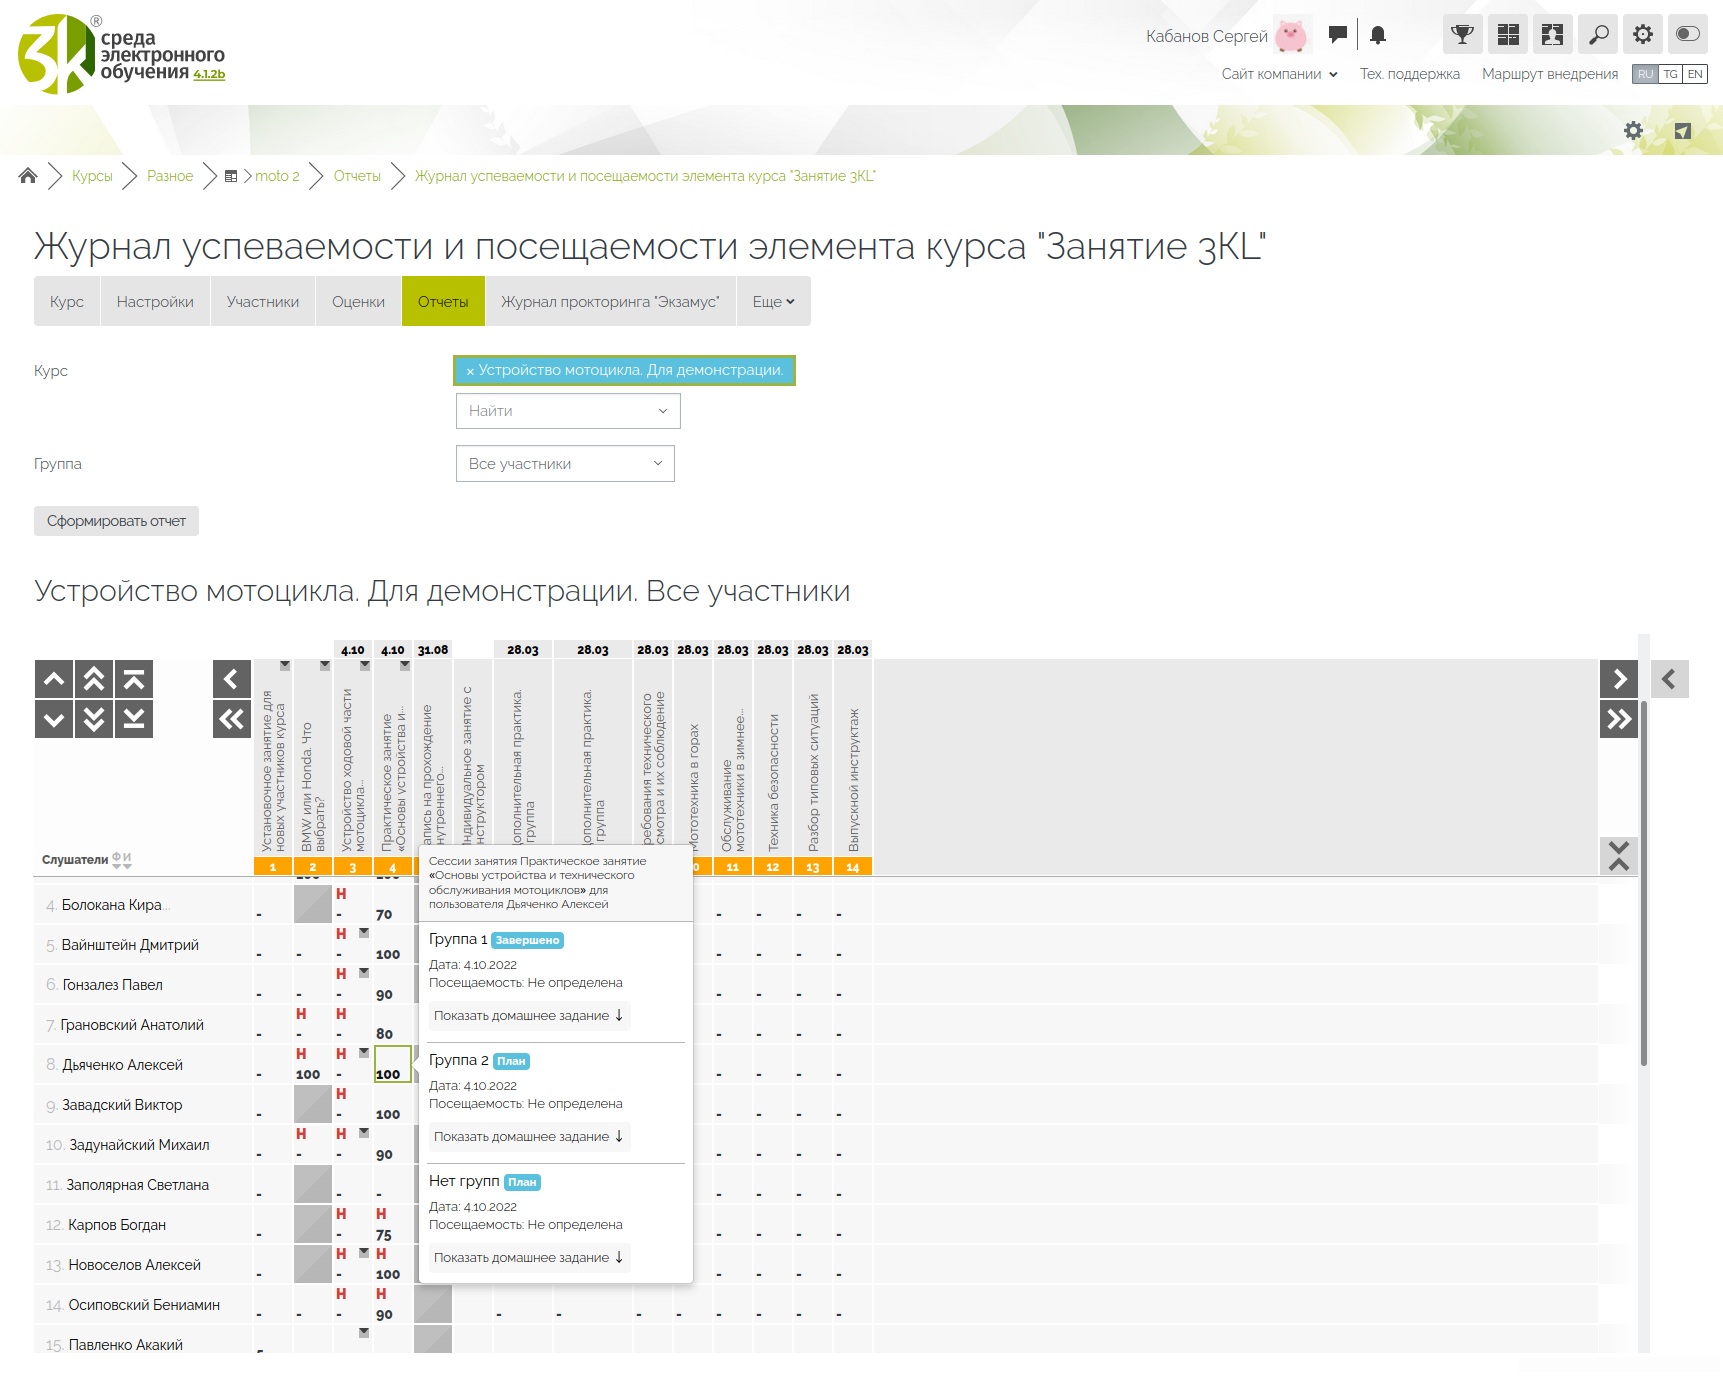Open the achievements trophy icon

1462,35
